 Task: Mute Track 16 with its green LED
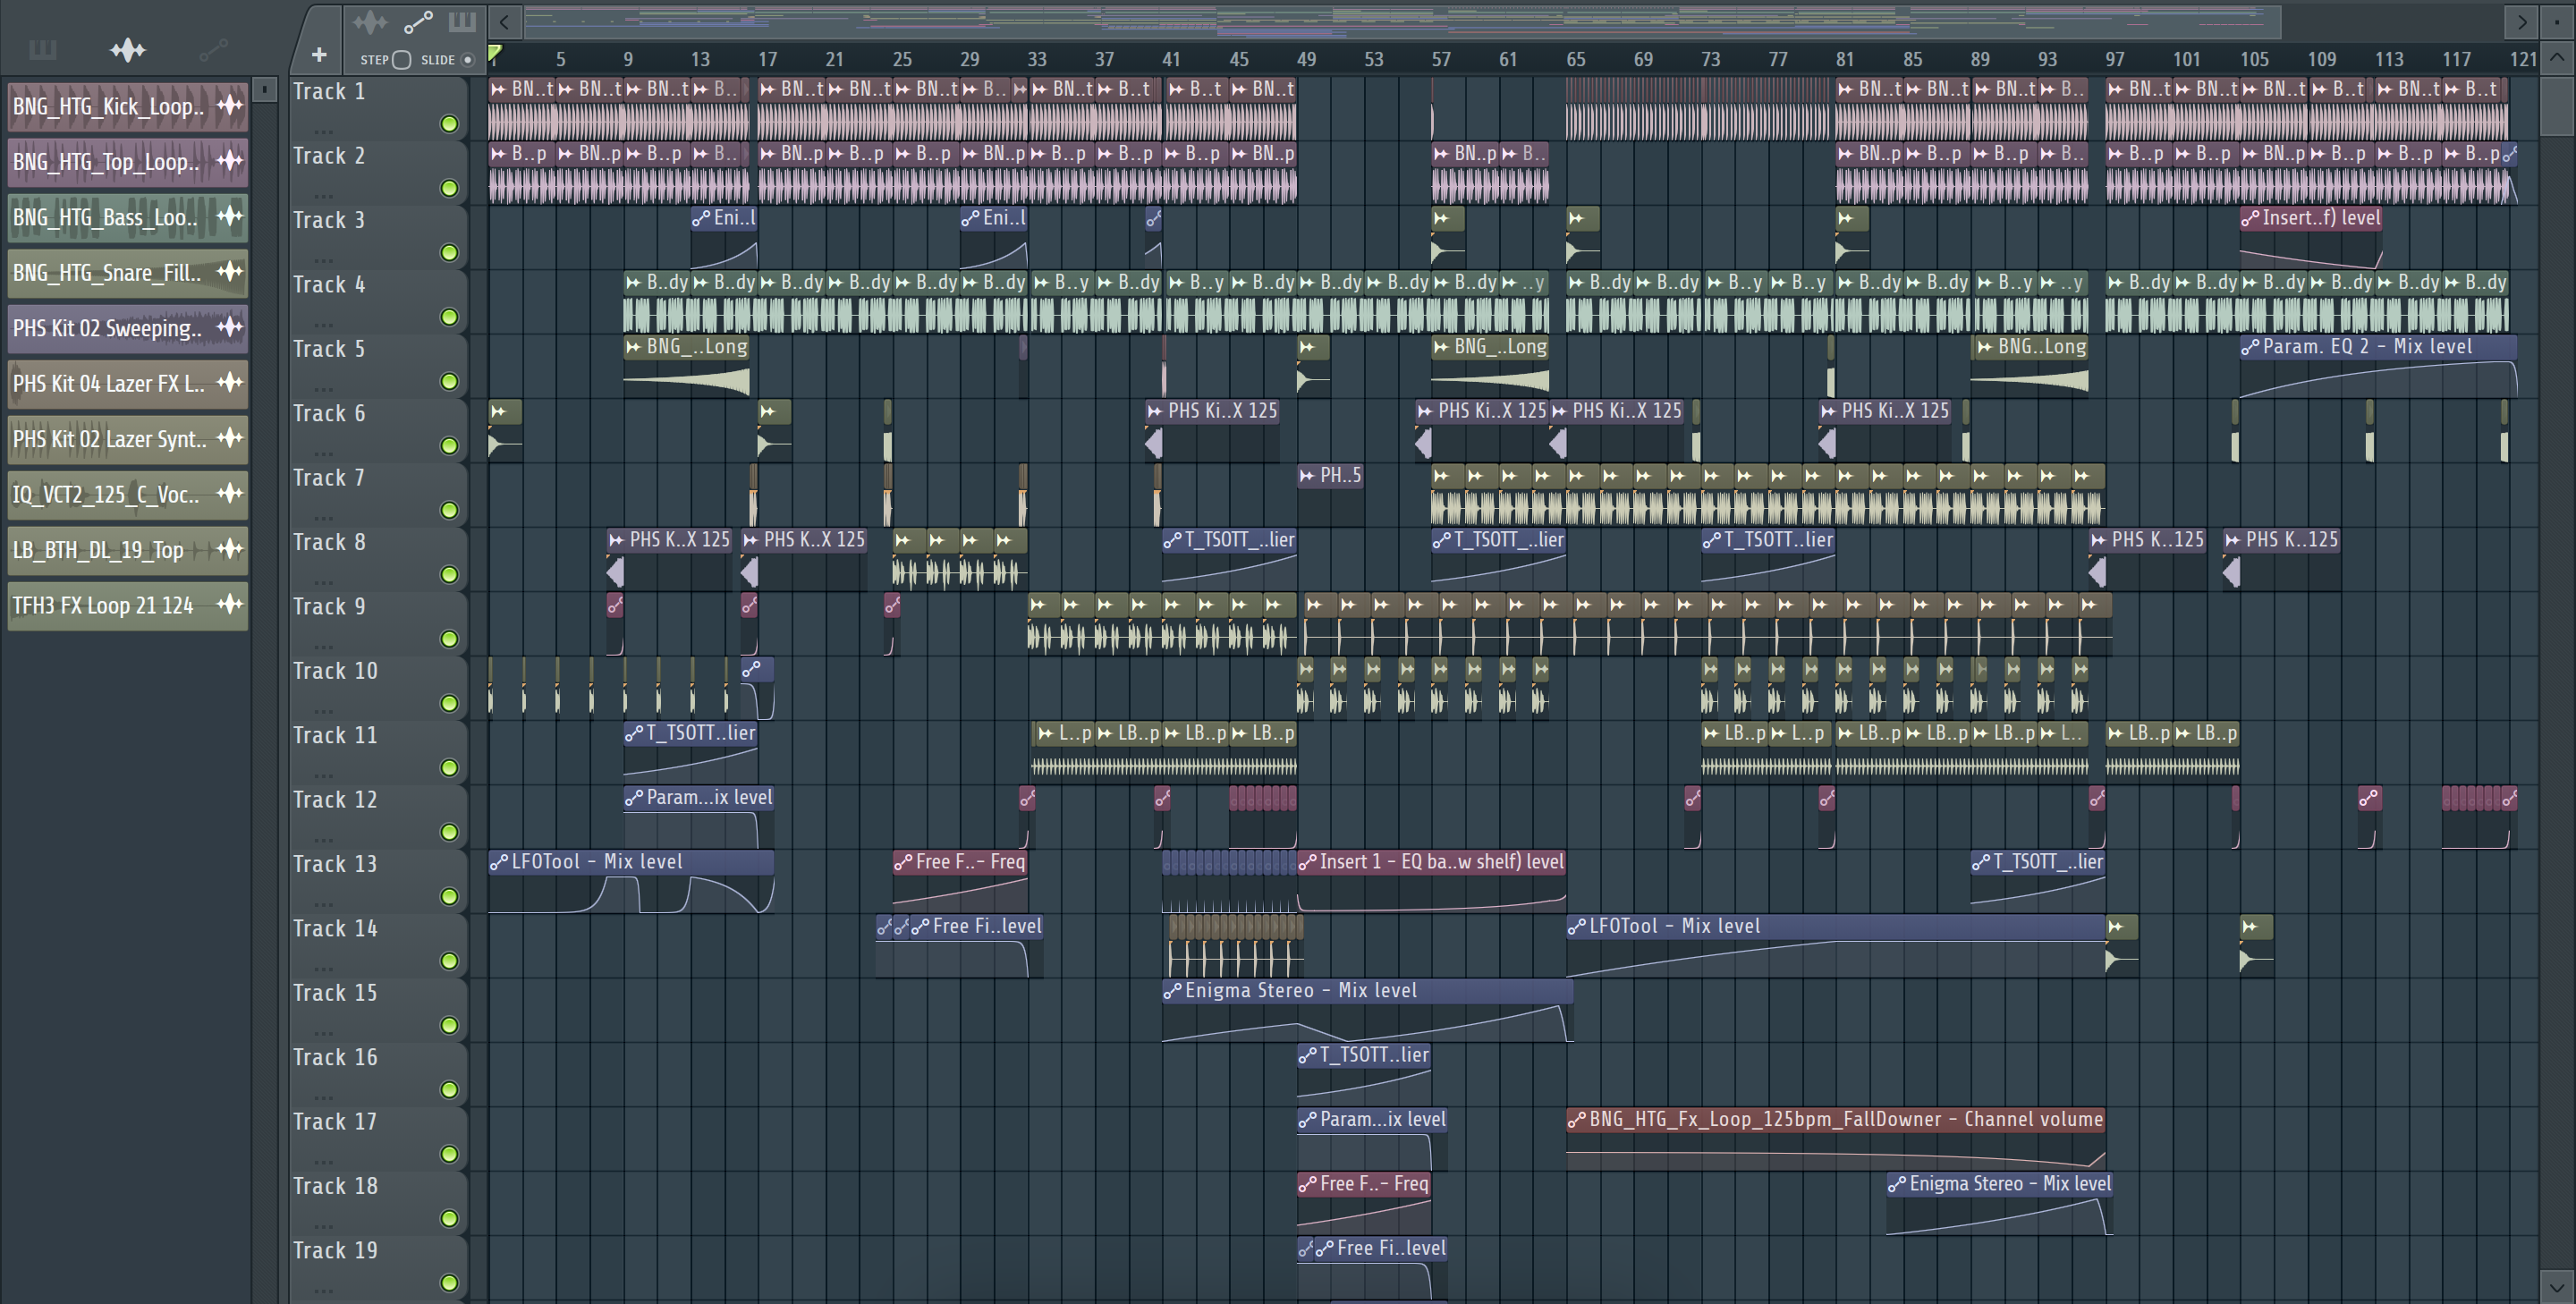pos(449,1089)
